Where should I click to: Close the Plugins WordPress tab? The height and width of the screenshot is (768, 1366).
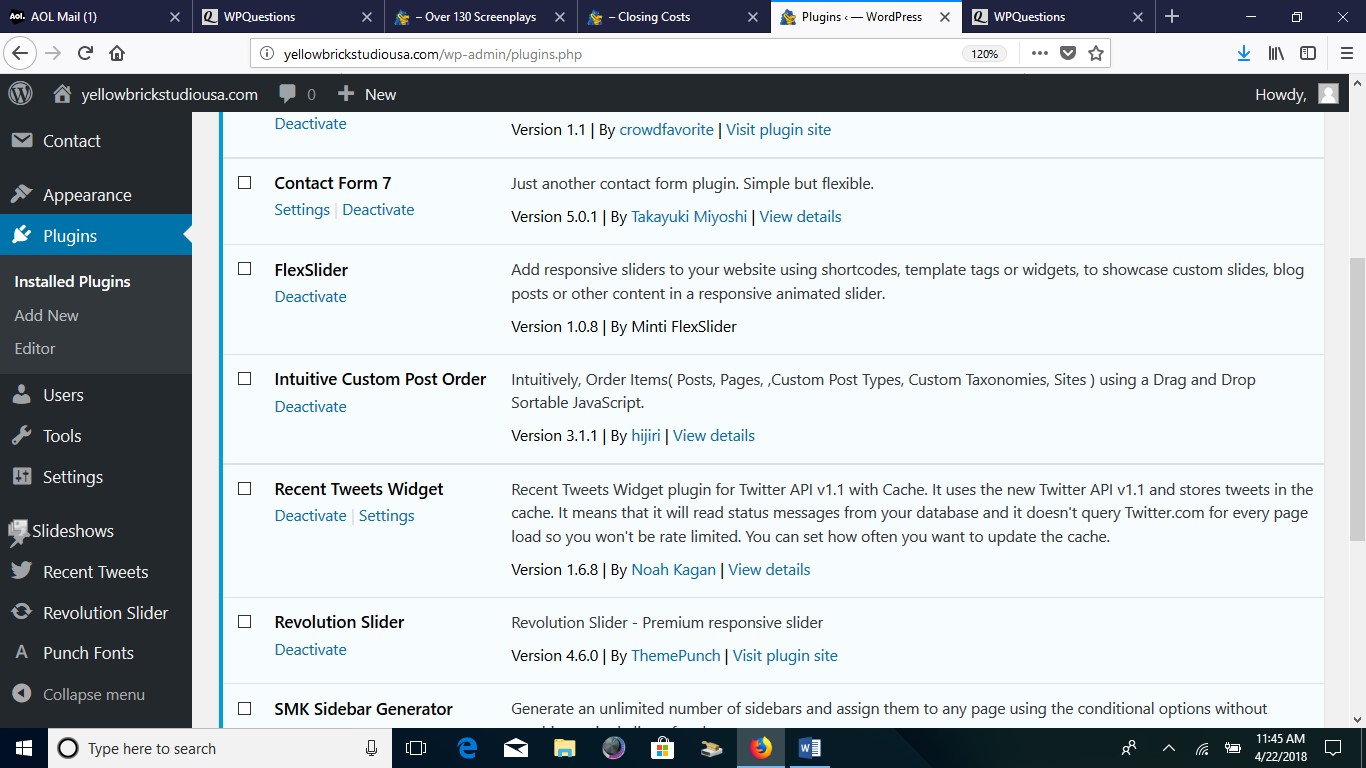pyautogui.click(x=946, y=17)
